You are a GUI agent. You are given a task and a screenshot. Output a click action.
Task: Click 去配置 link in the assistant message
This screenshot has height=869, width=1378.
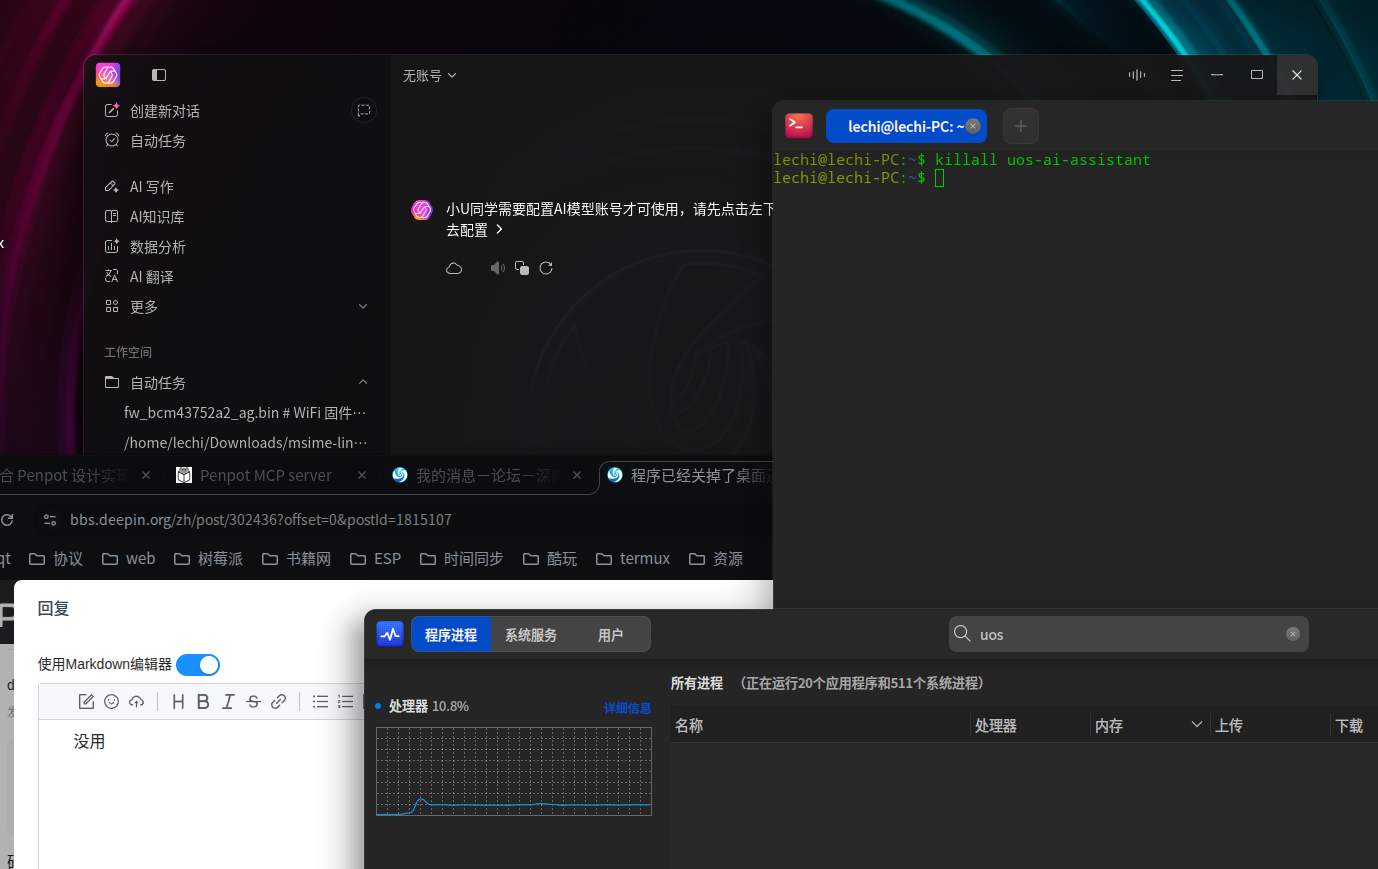475,230
